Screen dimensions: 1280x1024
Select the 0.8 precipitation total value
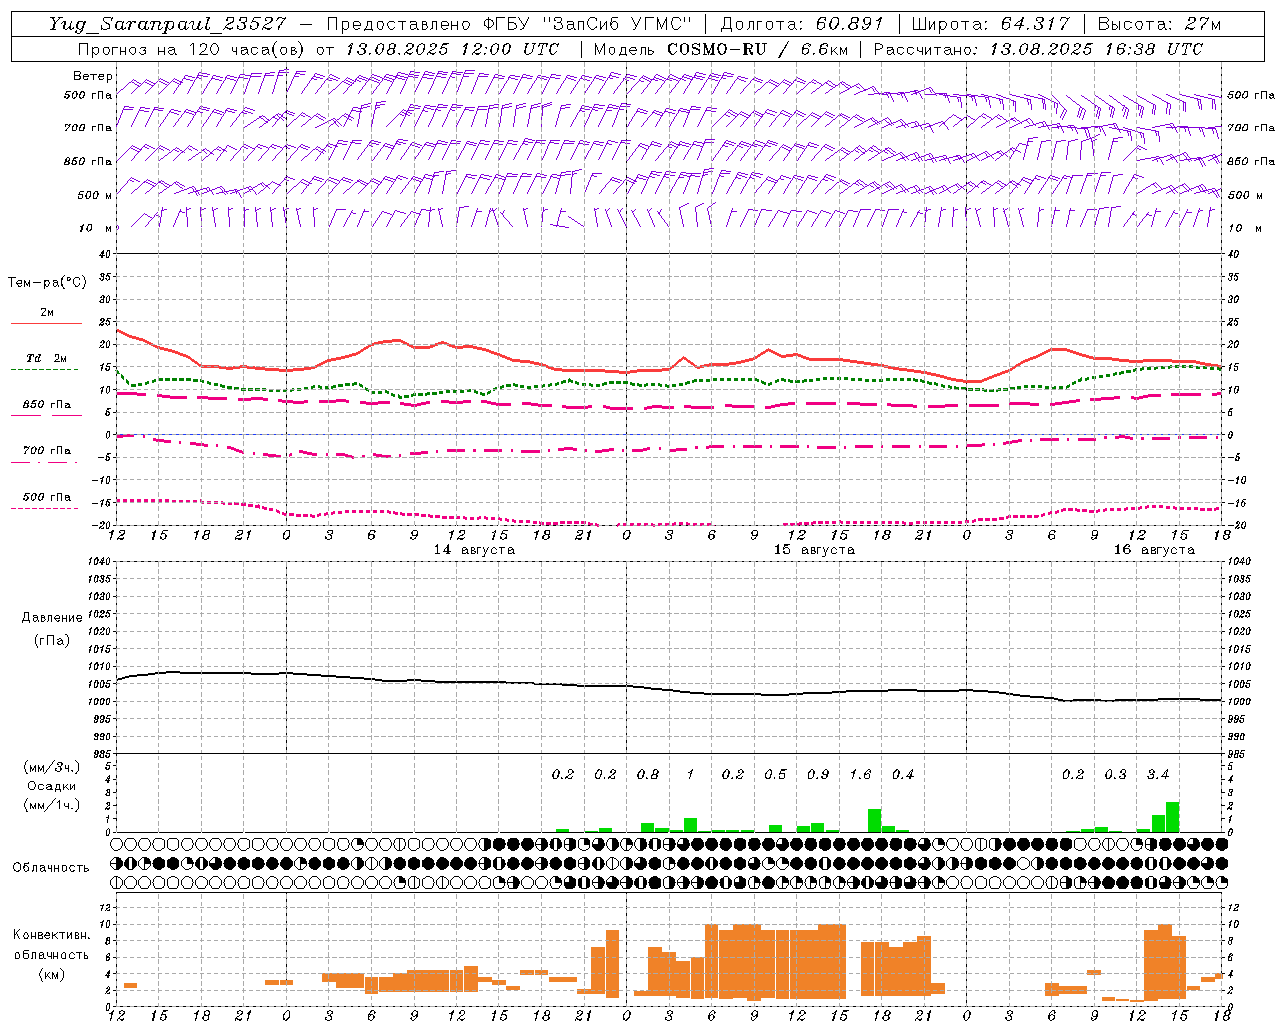pyautogui.click(x=648, y=775)
